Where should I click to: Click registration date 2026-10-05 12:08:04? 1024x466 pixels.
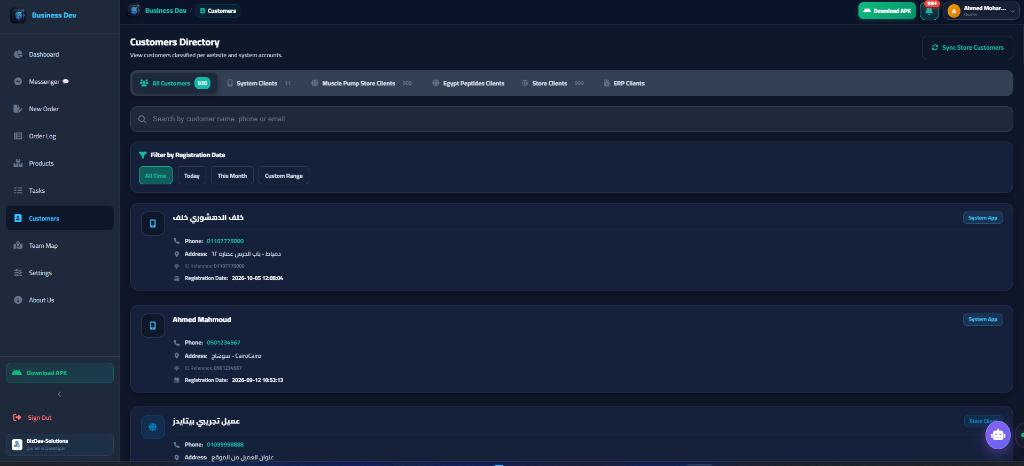click(257, 278)
